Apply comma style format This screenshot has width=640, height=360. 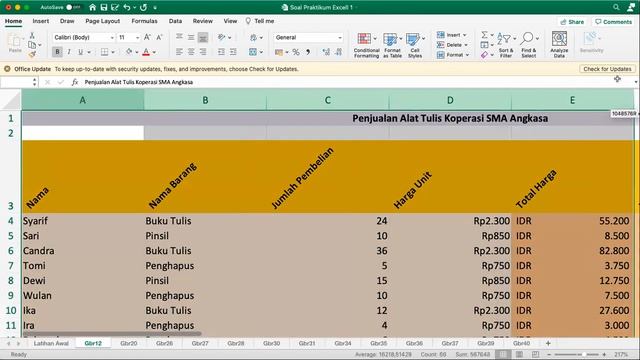308,52
